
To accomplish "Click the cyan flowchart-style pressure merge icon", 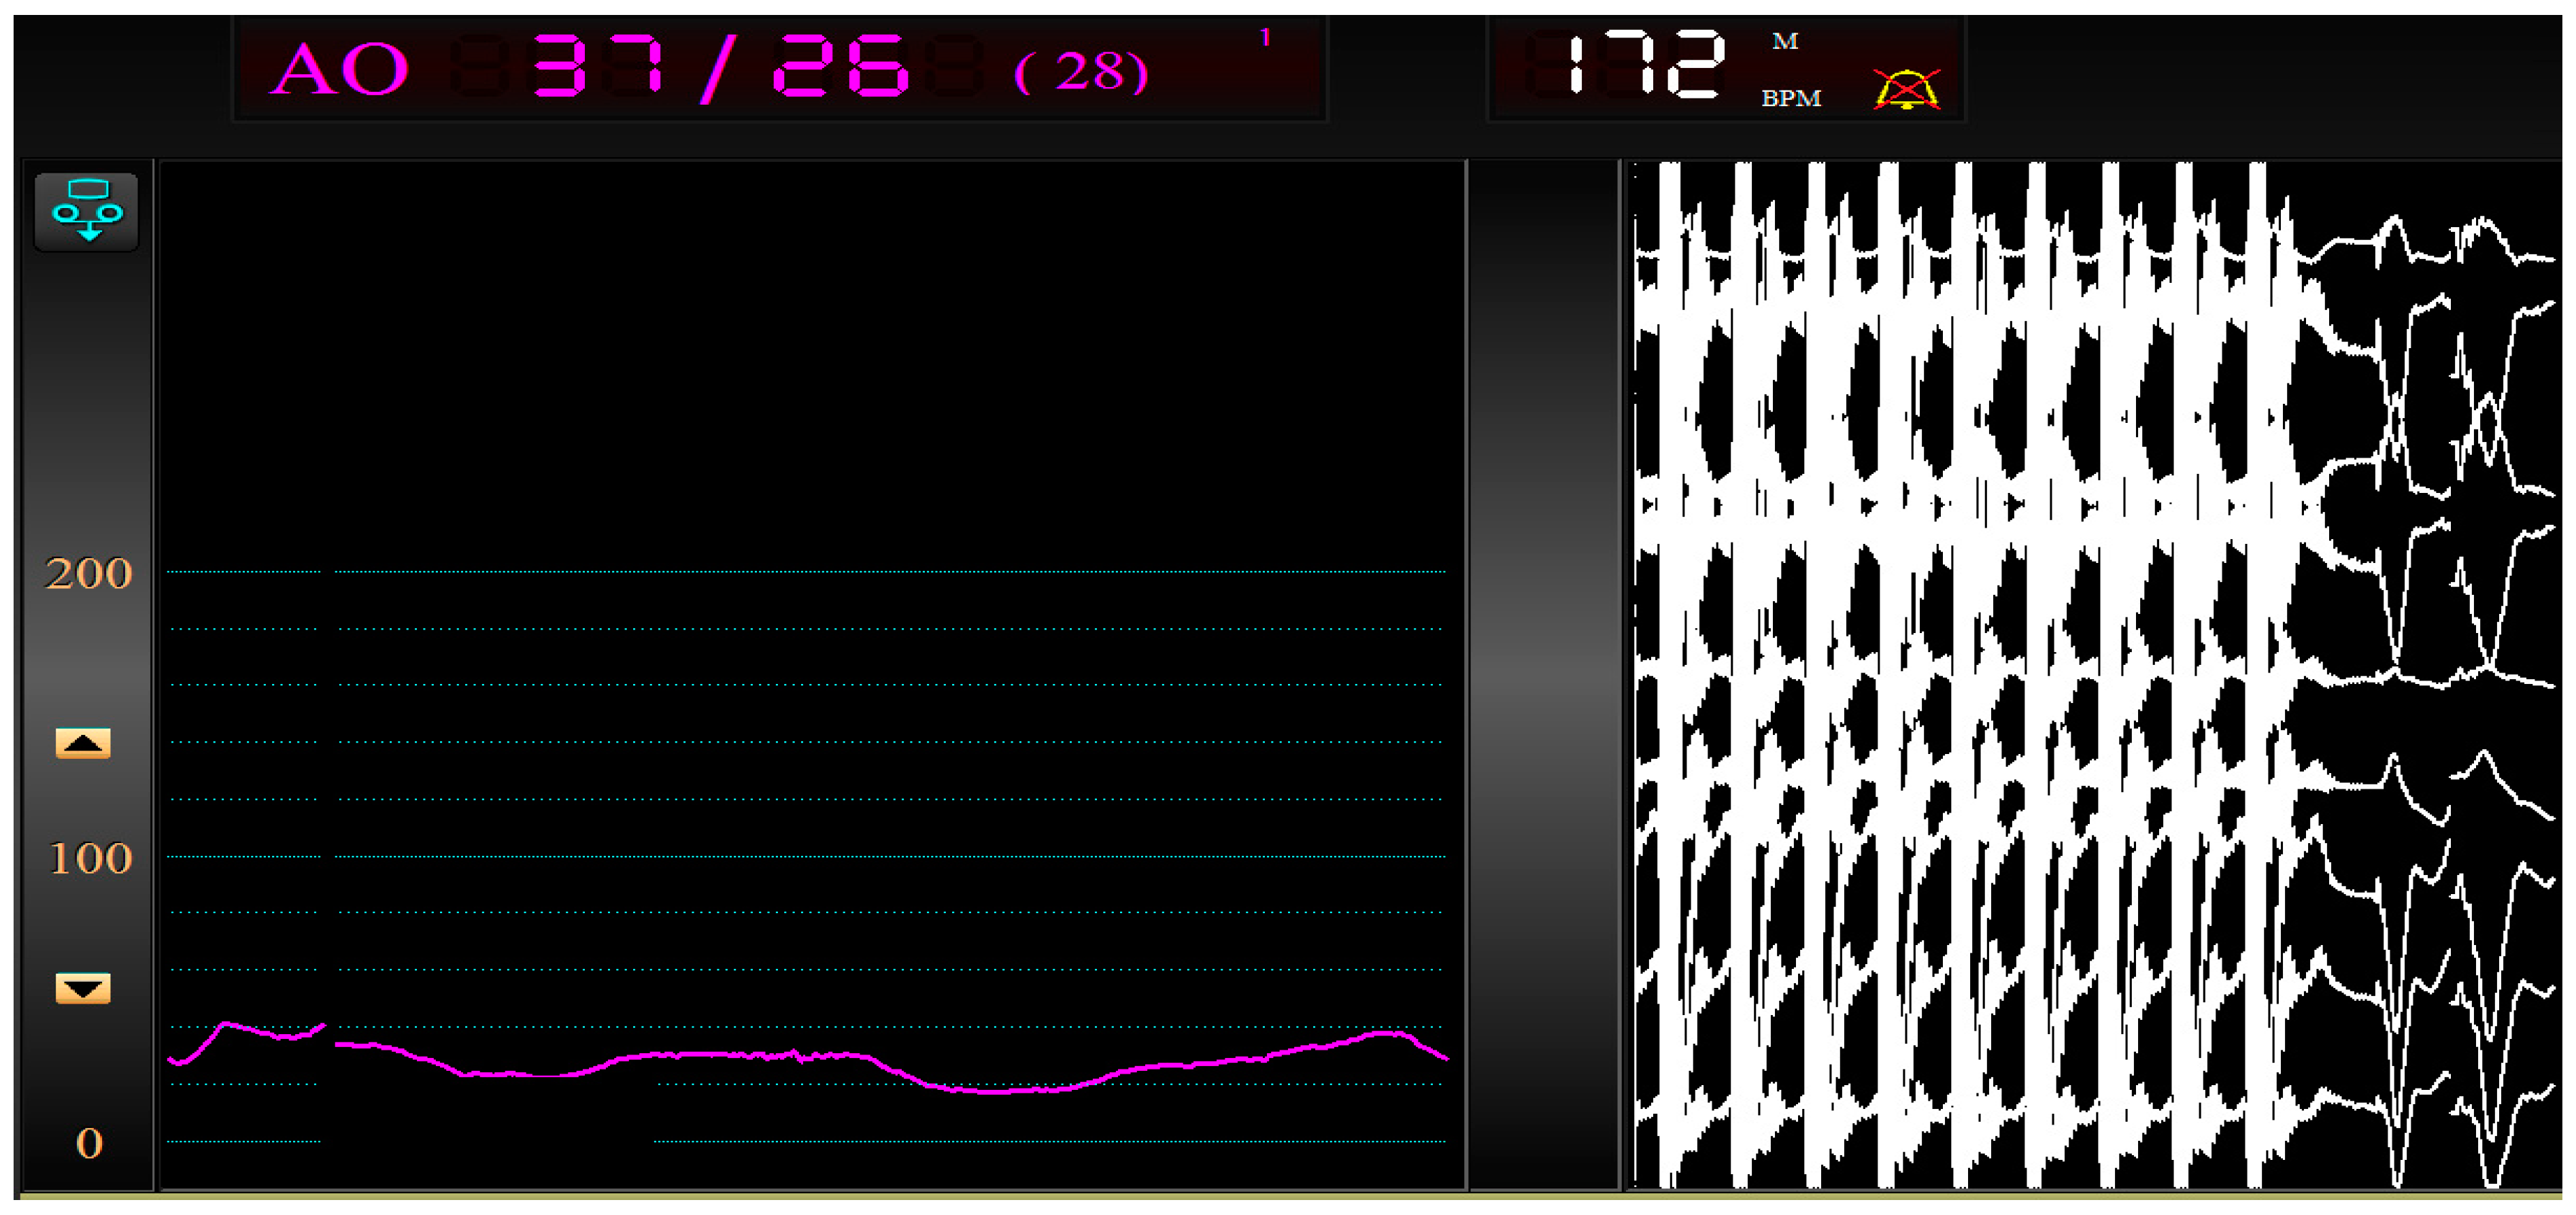I will [87, 210].
